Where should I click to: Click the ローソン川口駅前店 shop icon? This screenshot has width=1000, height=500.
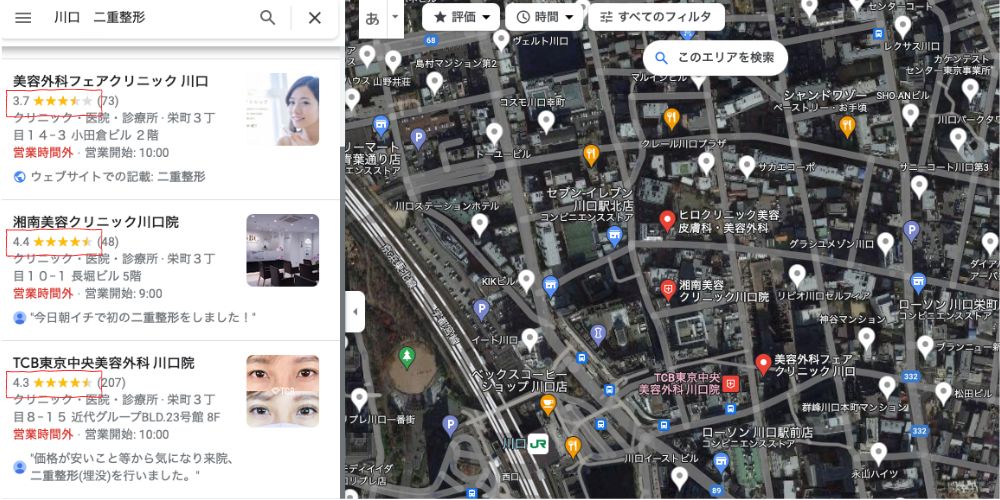[721, 461]
